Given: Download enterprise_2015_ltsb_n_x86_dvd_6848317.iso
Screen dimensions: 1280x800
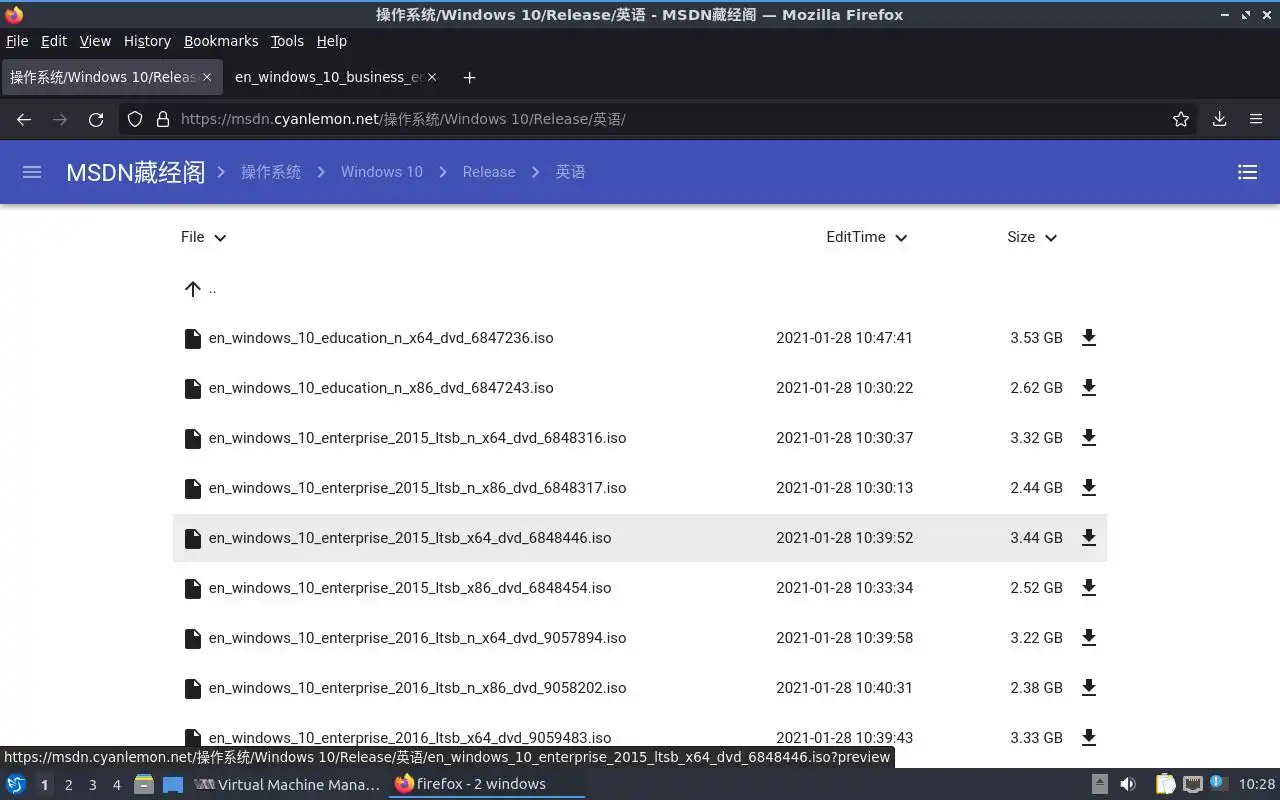Looking at the screenshot, I should pos(1089,488).
